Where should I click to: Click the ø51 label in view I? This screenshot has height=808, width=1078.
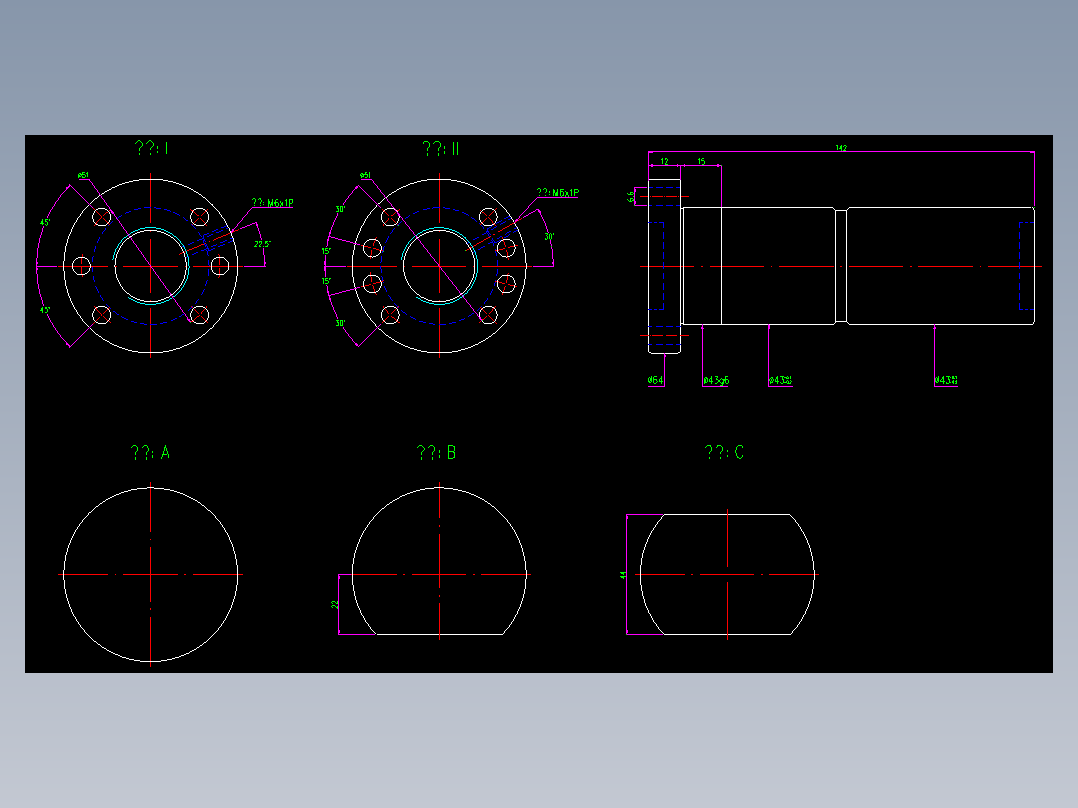(83, 175)
